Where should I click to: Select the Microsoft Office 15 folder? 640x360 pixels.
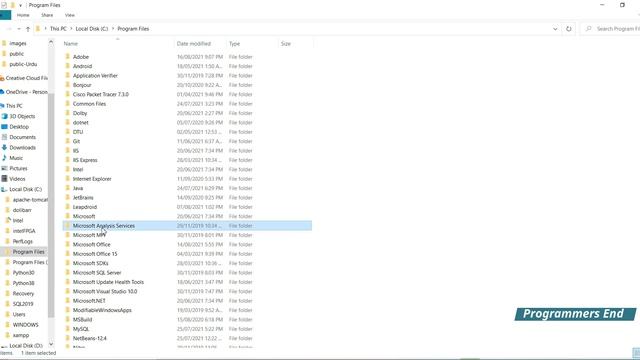click(95, 254)
